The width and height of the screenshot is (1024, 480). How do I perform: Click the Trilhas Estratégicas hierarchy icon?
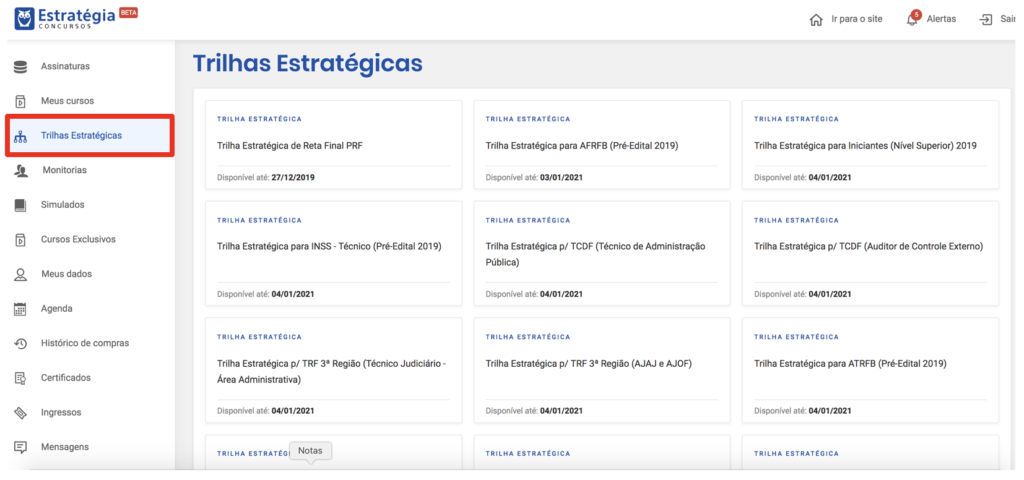point(20,136)
